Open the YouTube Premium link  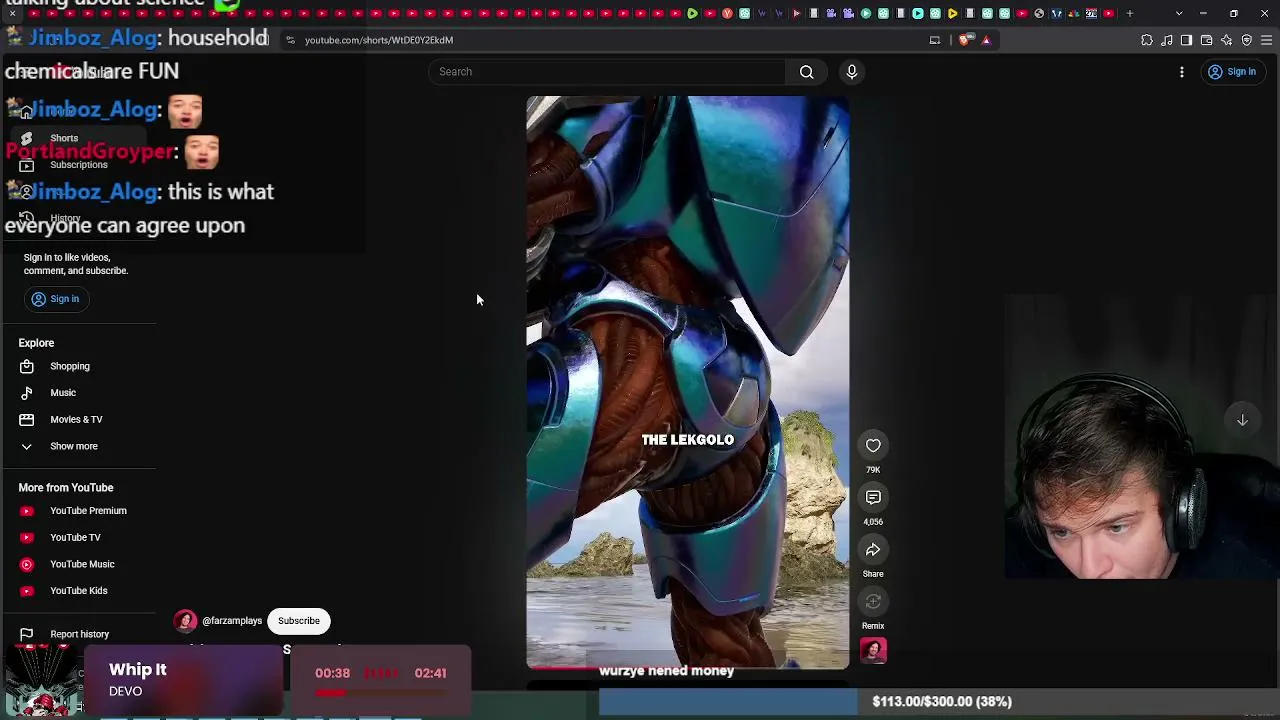coord(88,511)
